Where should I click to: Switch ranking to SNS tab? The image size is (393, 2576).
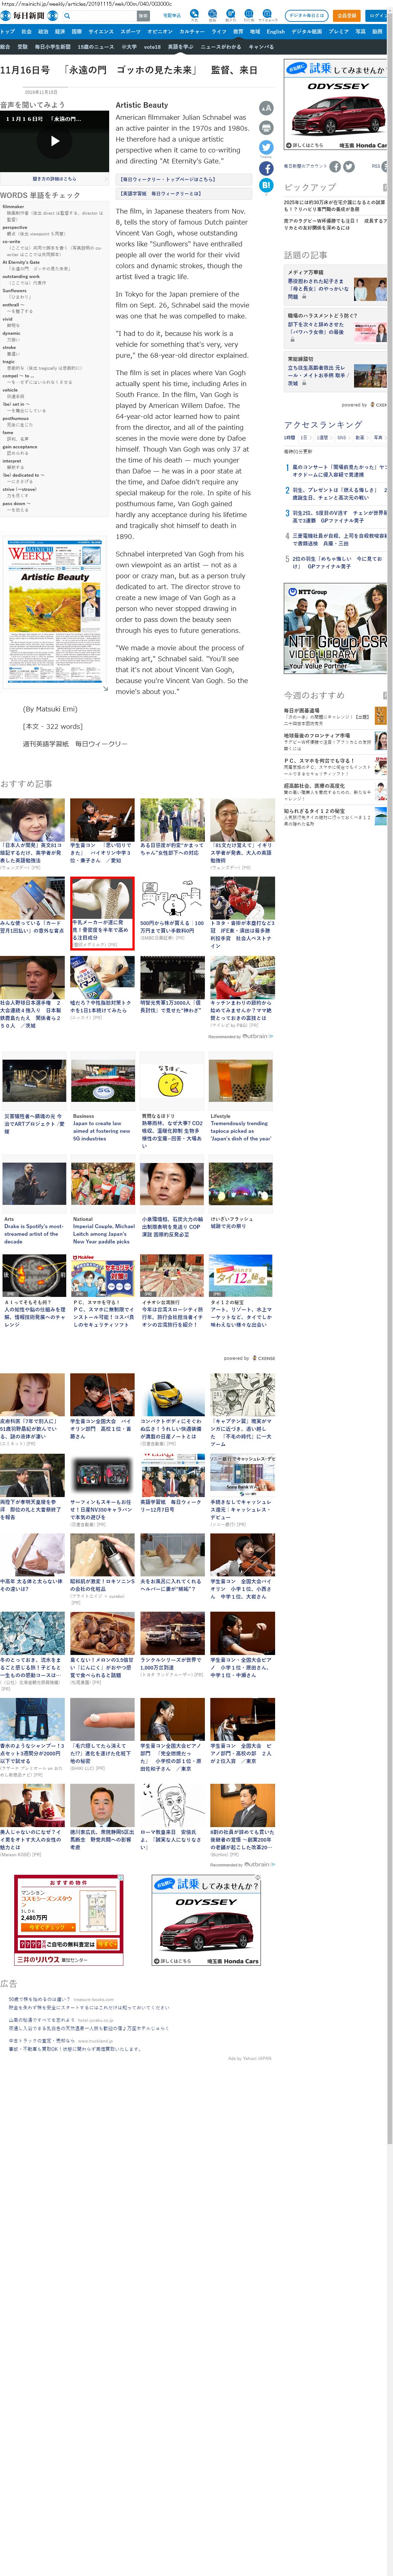(x=342, y=437)
